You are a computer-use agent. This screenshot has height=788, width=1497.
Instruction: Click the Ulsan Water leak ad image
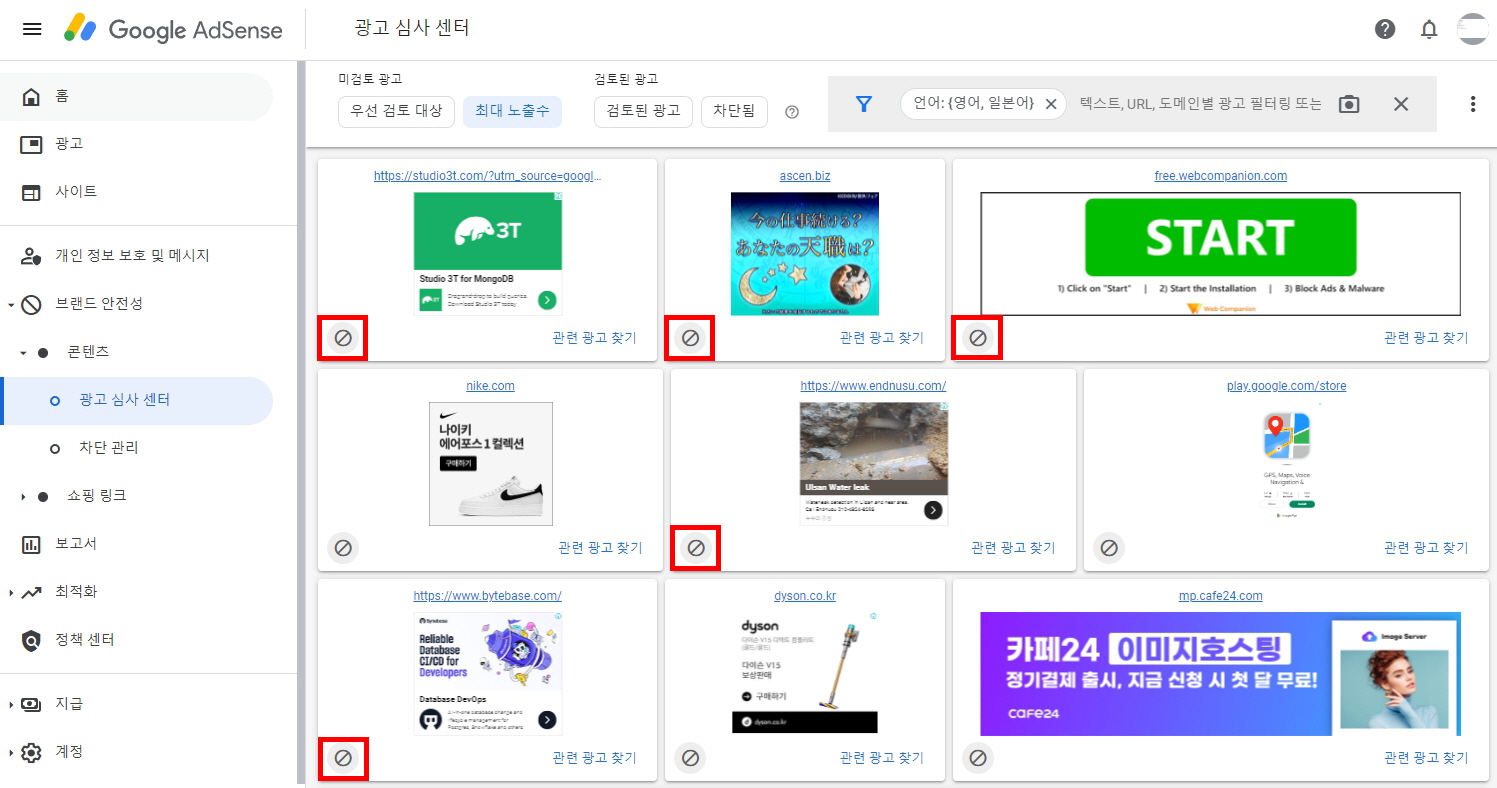tap(873, 464)
